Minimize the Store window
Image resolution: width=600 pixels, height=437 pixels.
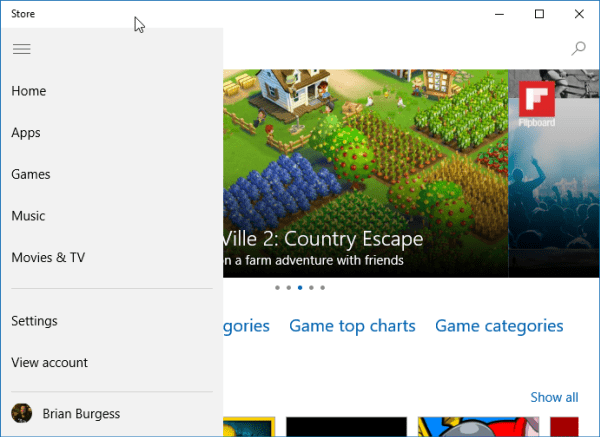(x=499, y=14)
